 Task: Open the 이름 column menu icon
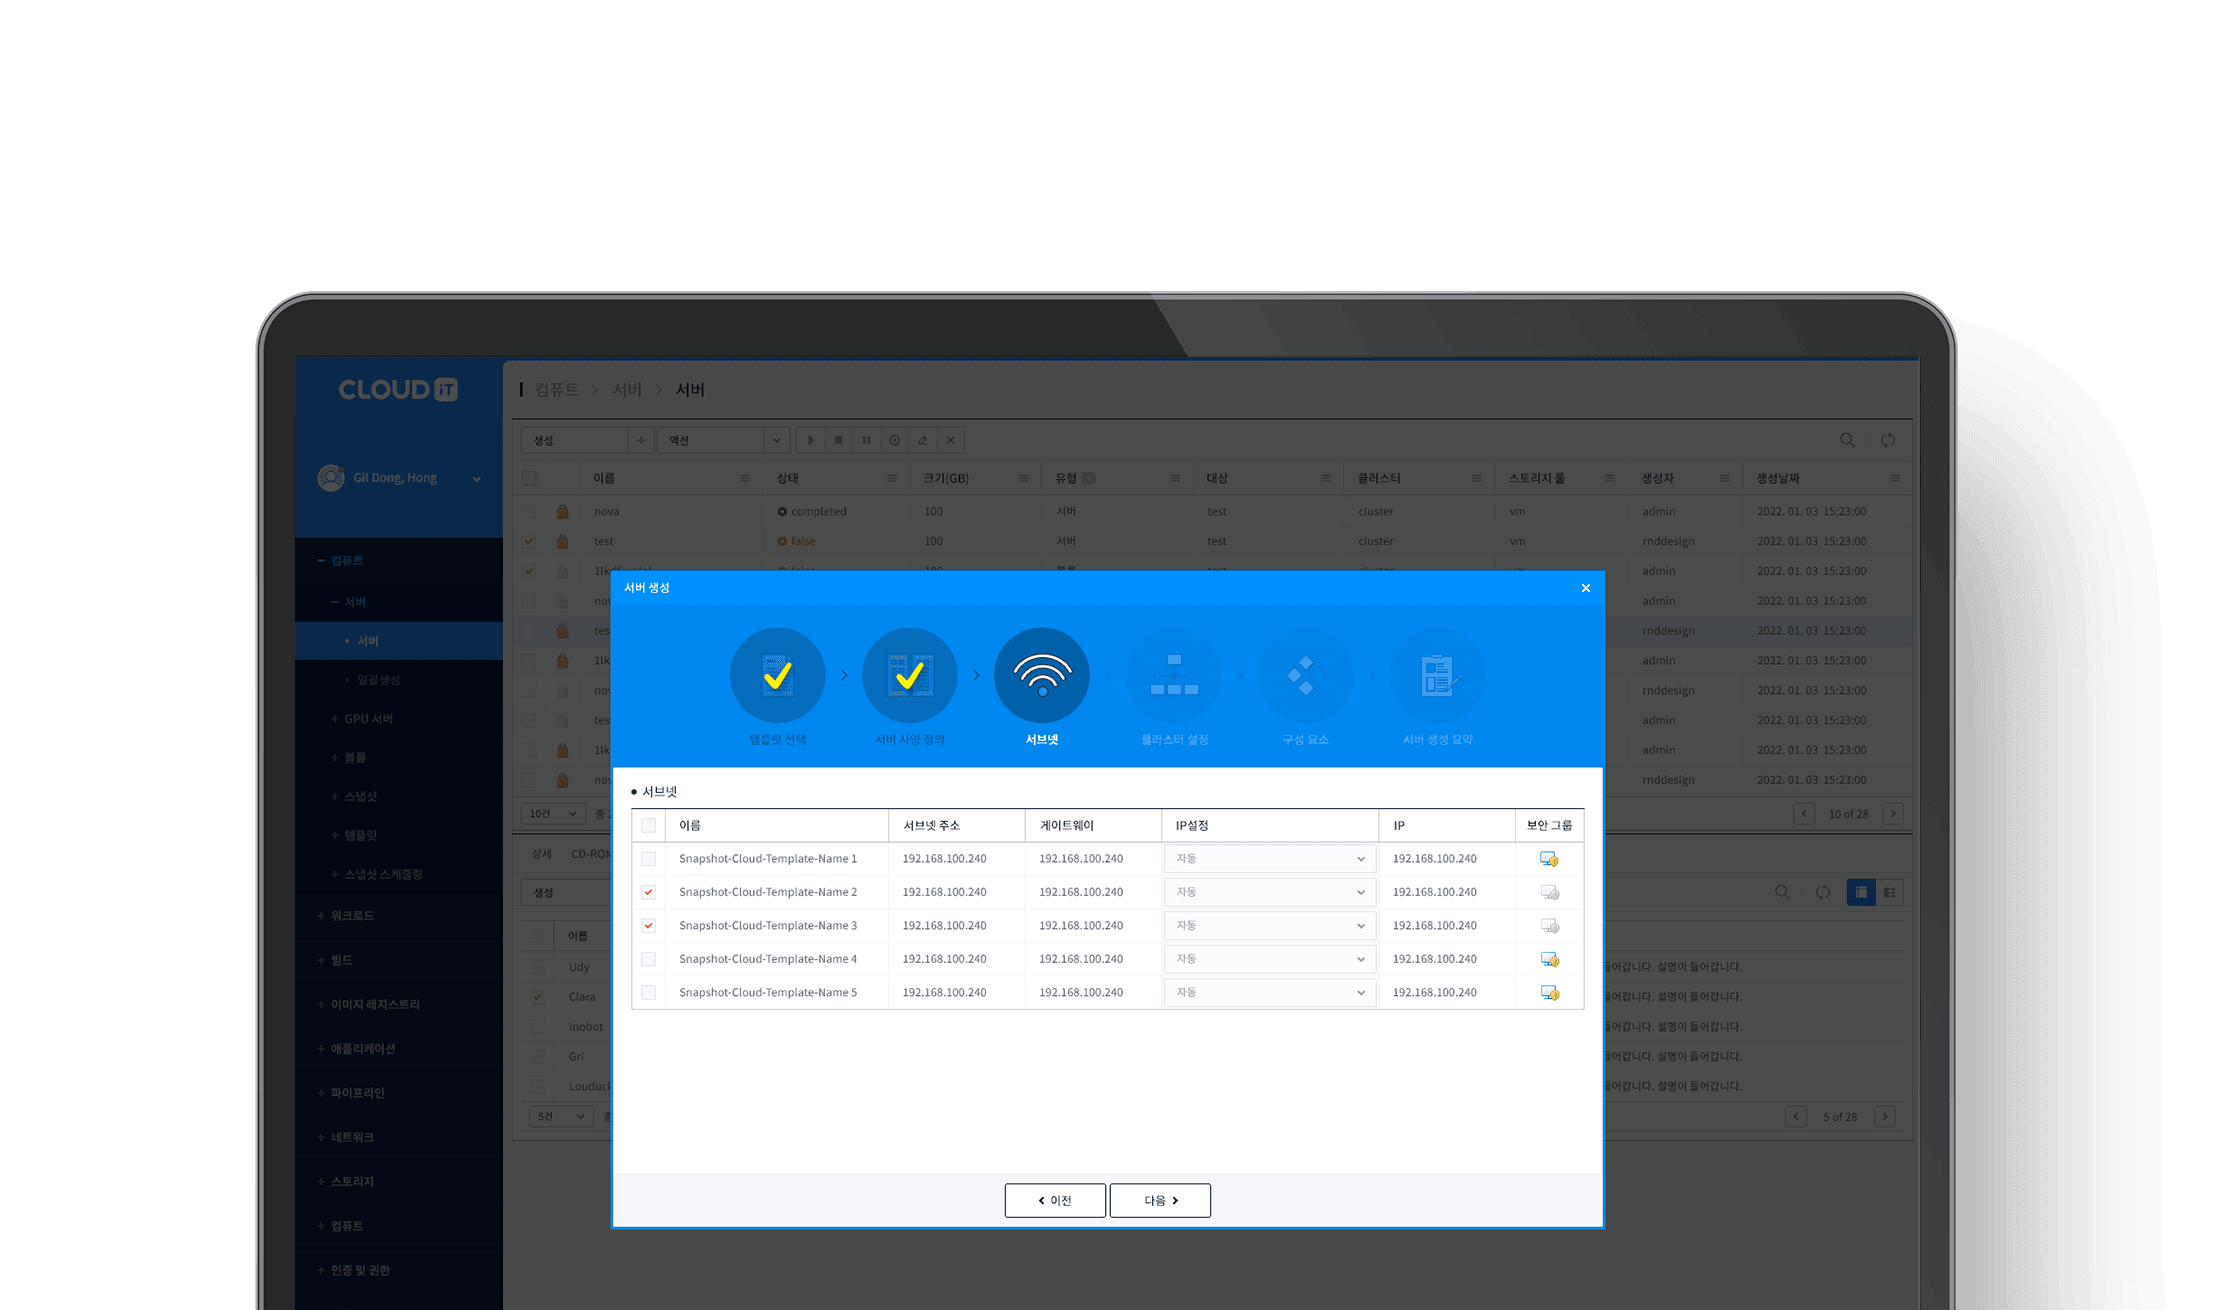(745, 478)
